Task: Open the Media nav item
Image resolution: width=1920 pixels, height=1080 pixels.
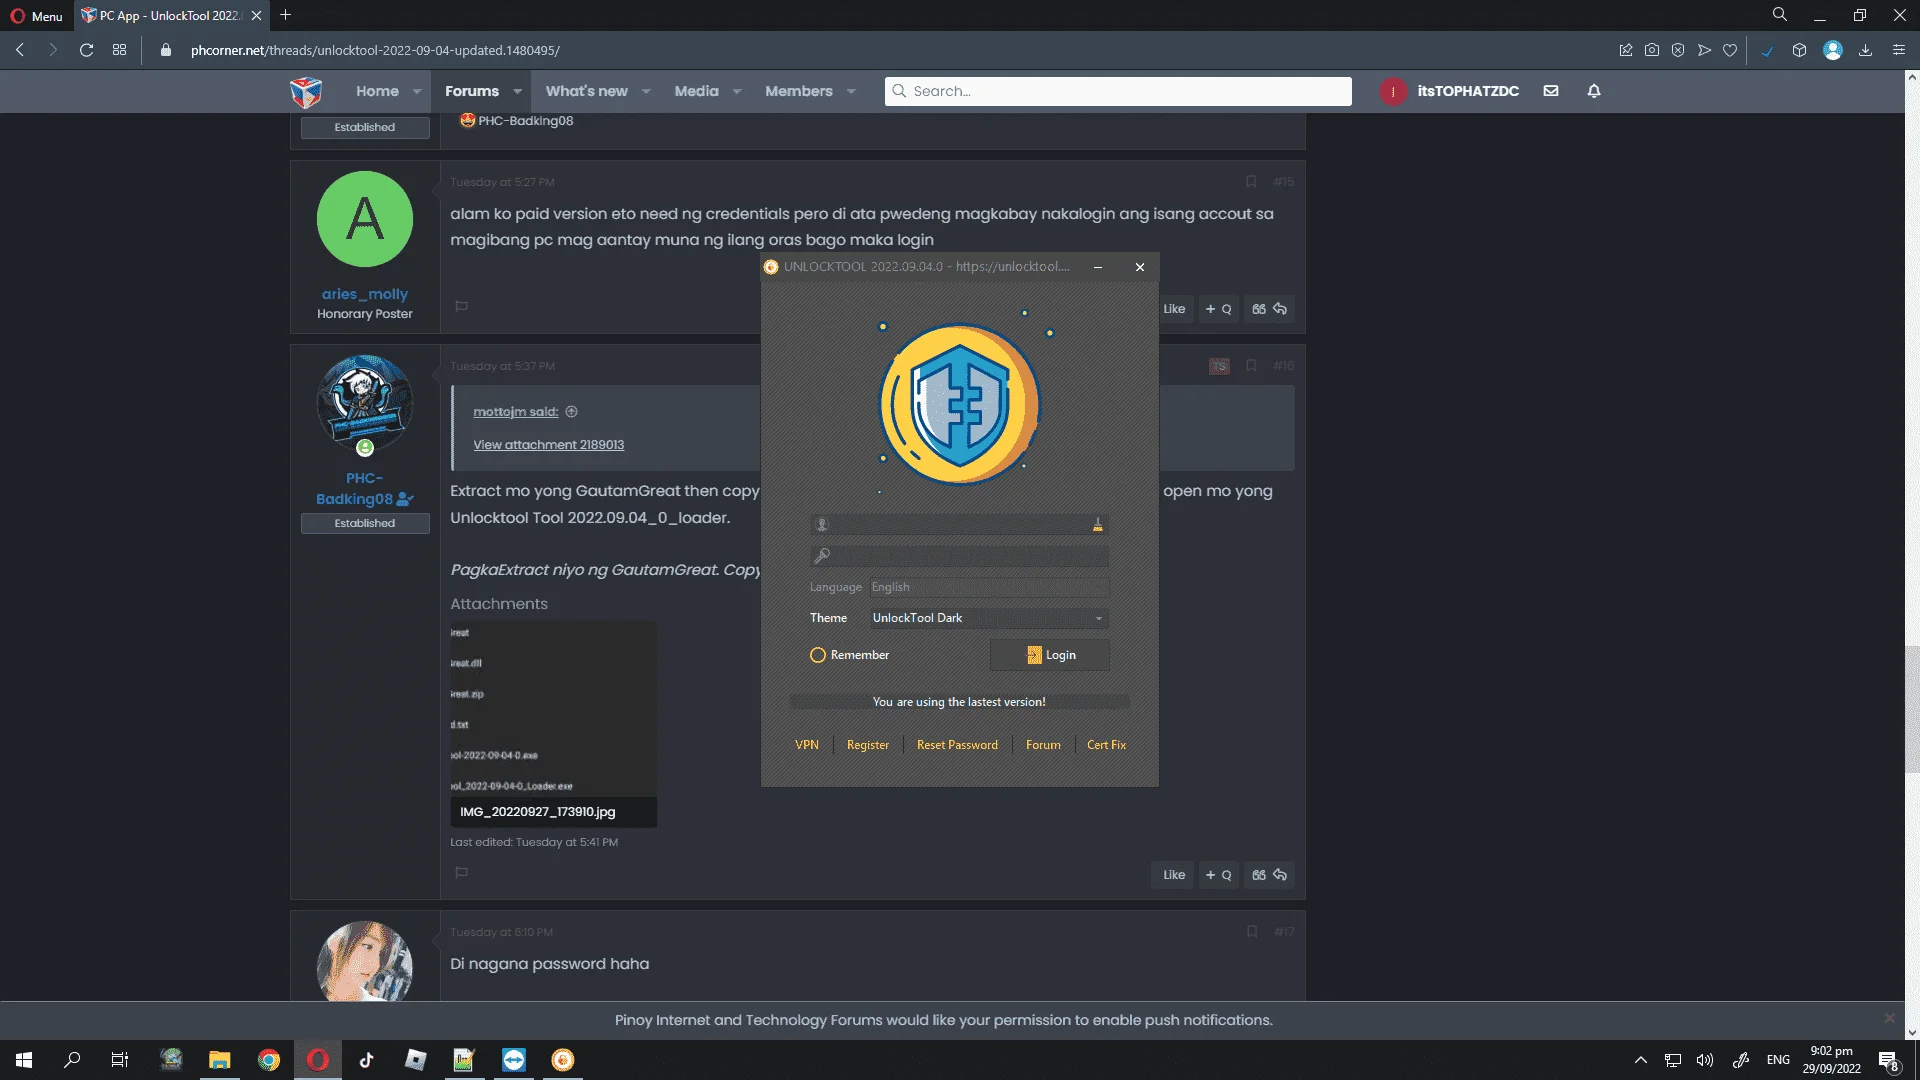Action: tap(696, 91)
